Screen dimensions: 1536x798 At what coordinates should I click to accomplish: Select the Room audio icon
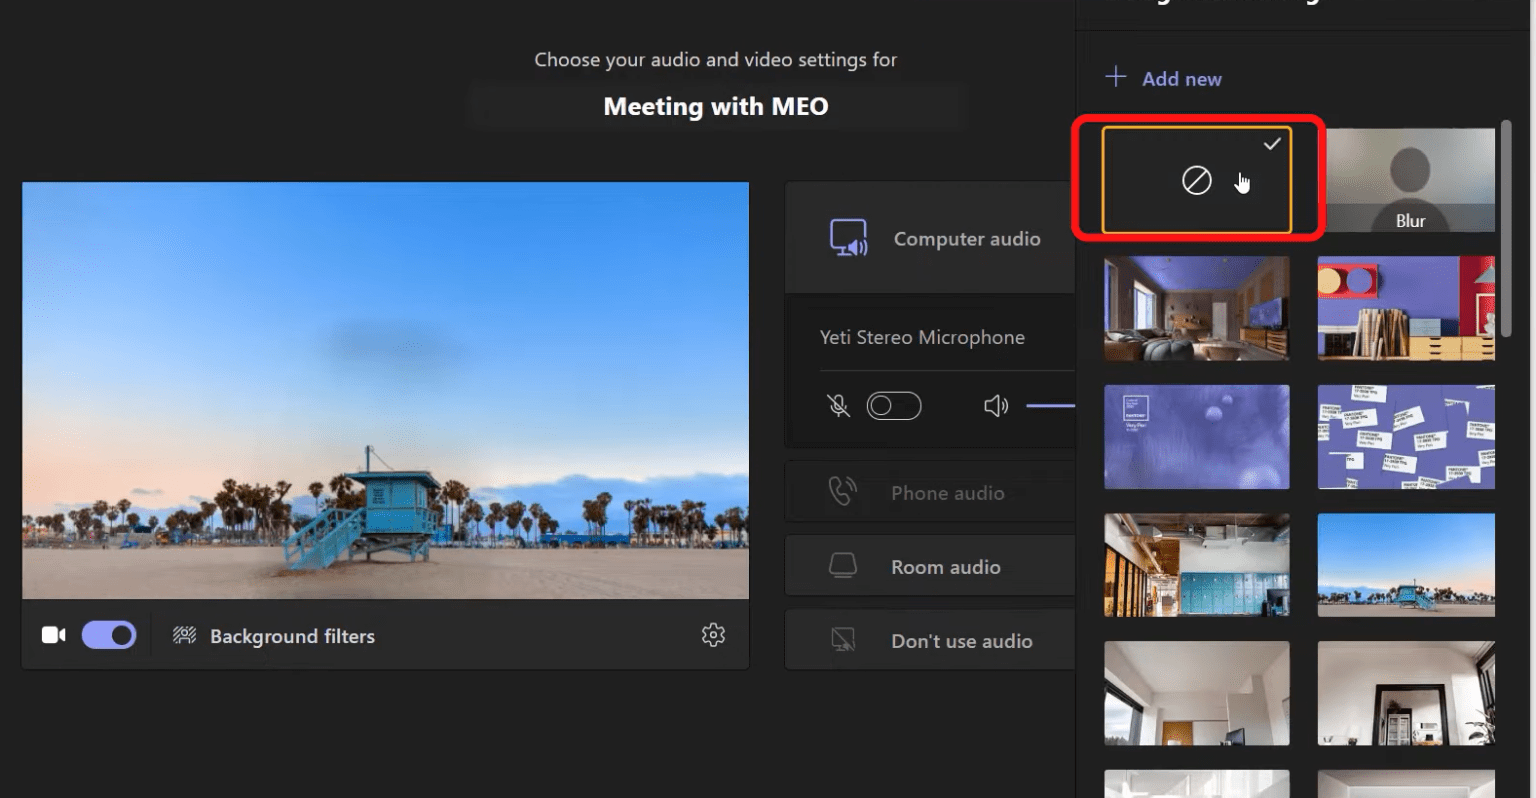843,565
